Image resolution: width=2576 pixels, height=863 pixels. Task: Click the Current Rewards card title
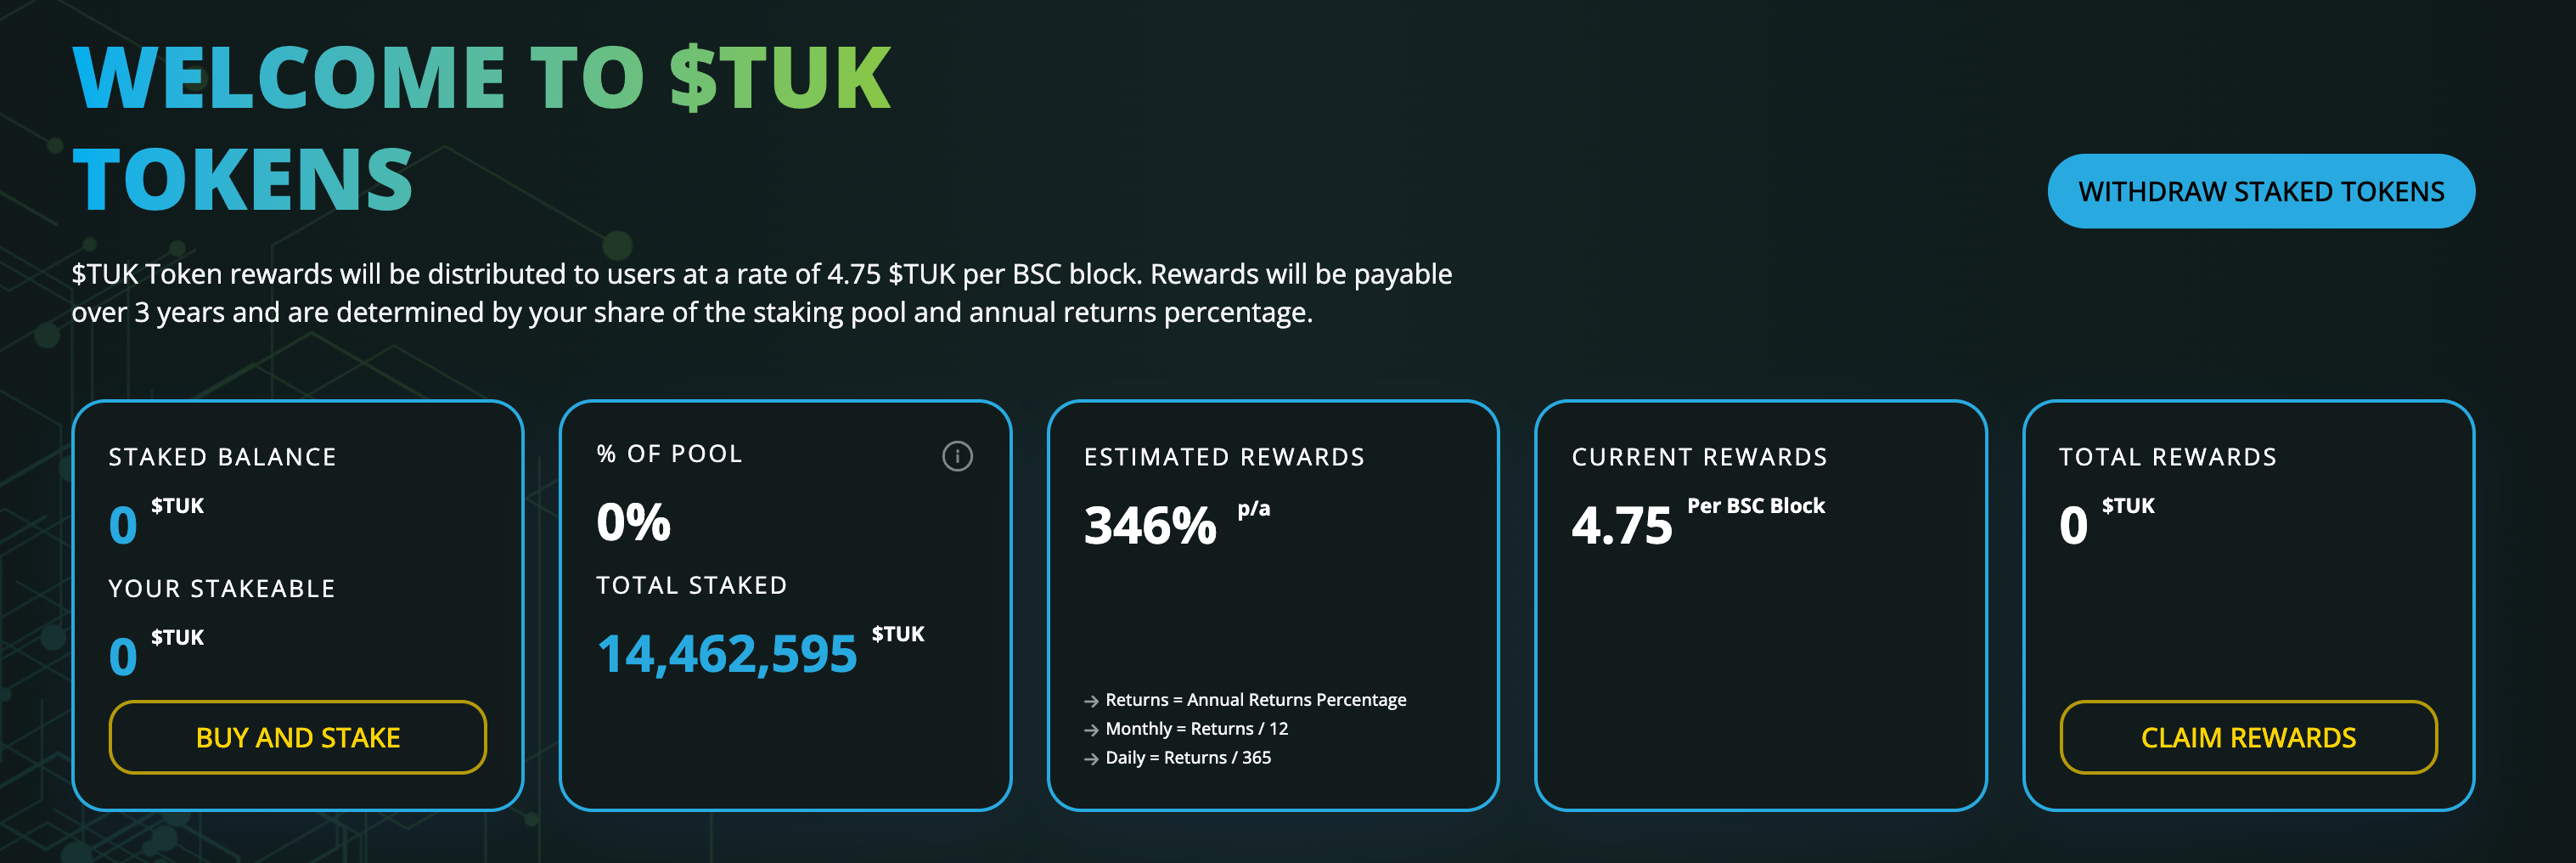pyautogui.click(x=1699, y=457)
